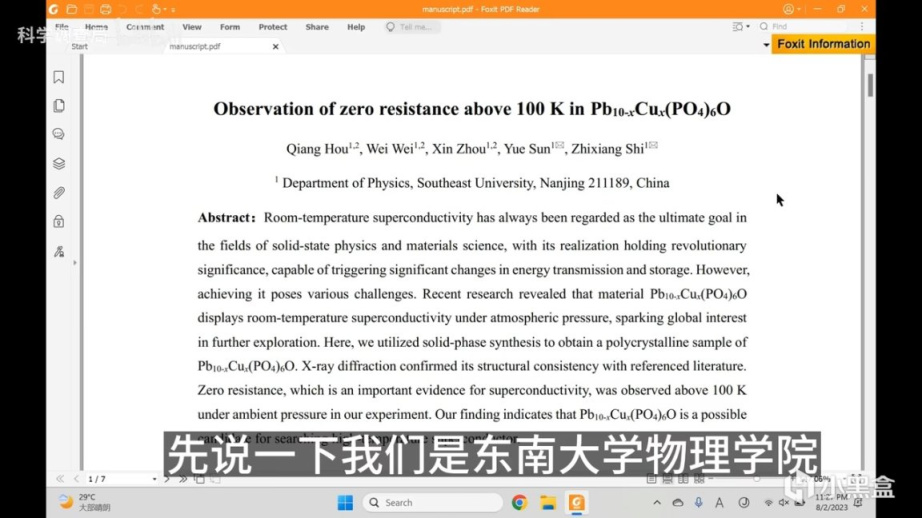The width and height of the screenshot is (922, 518).
Task: Open the Home ribbon tab
Action: (96, 27)
